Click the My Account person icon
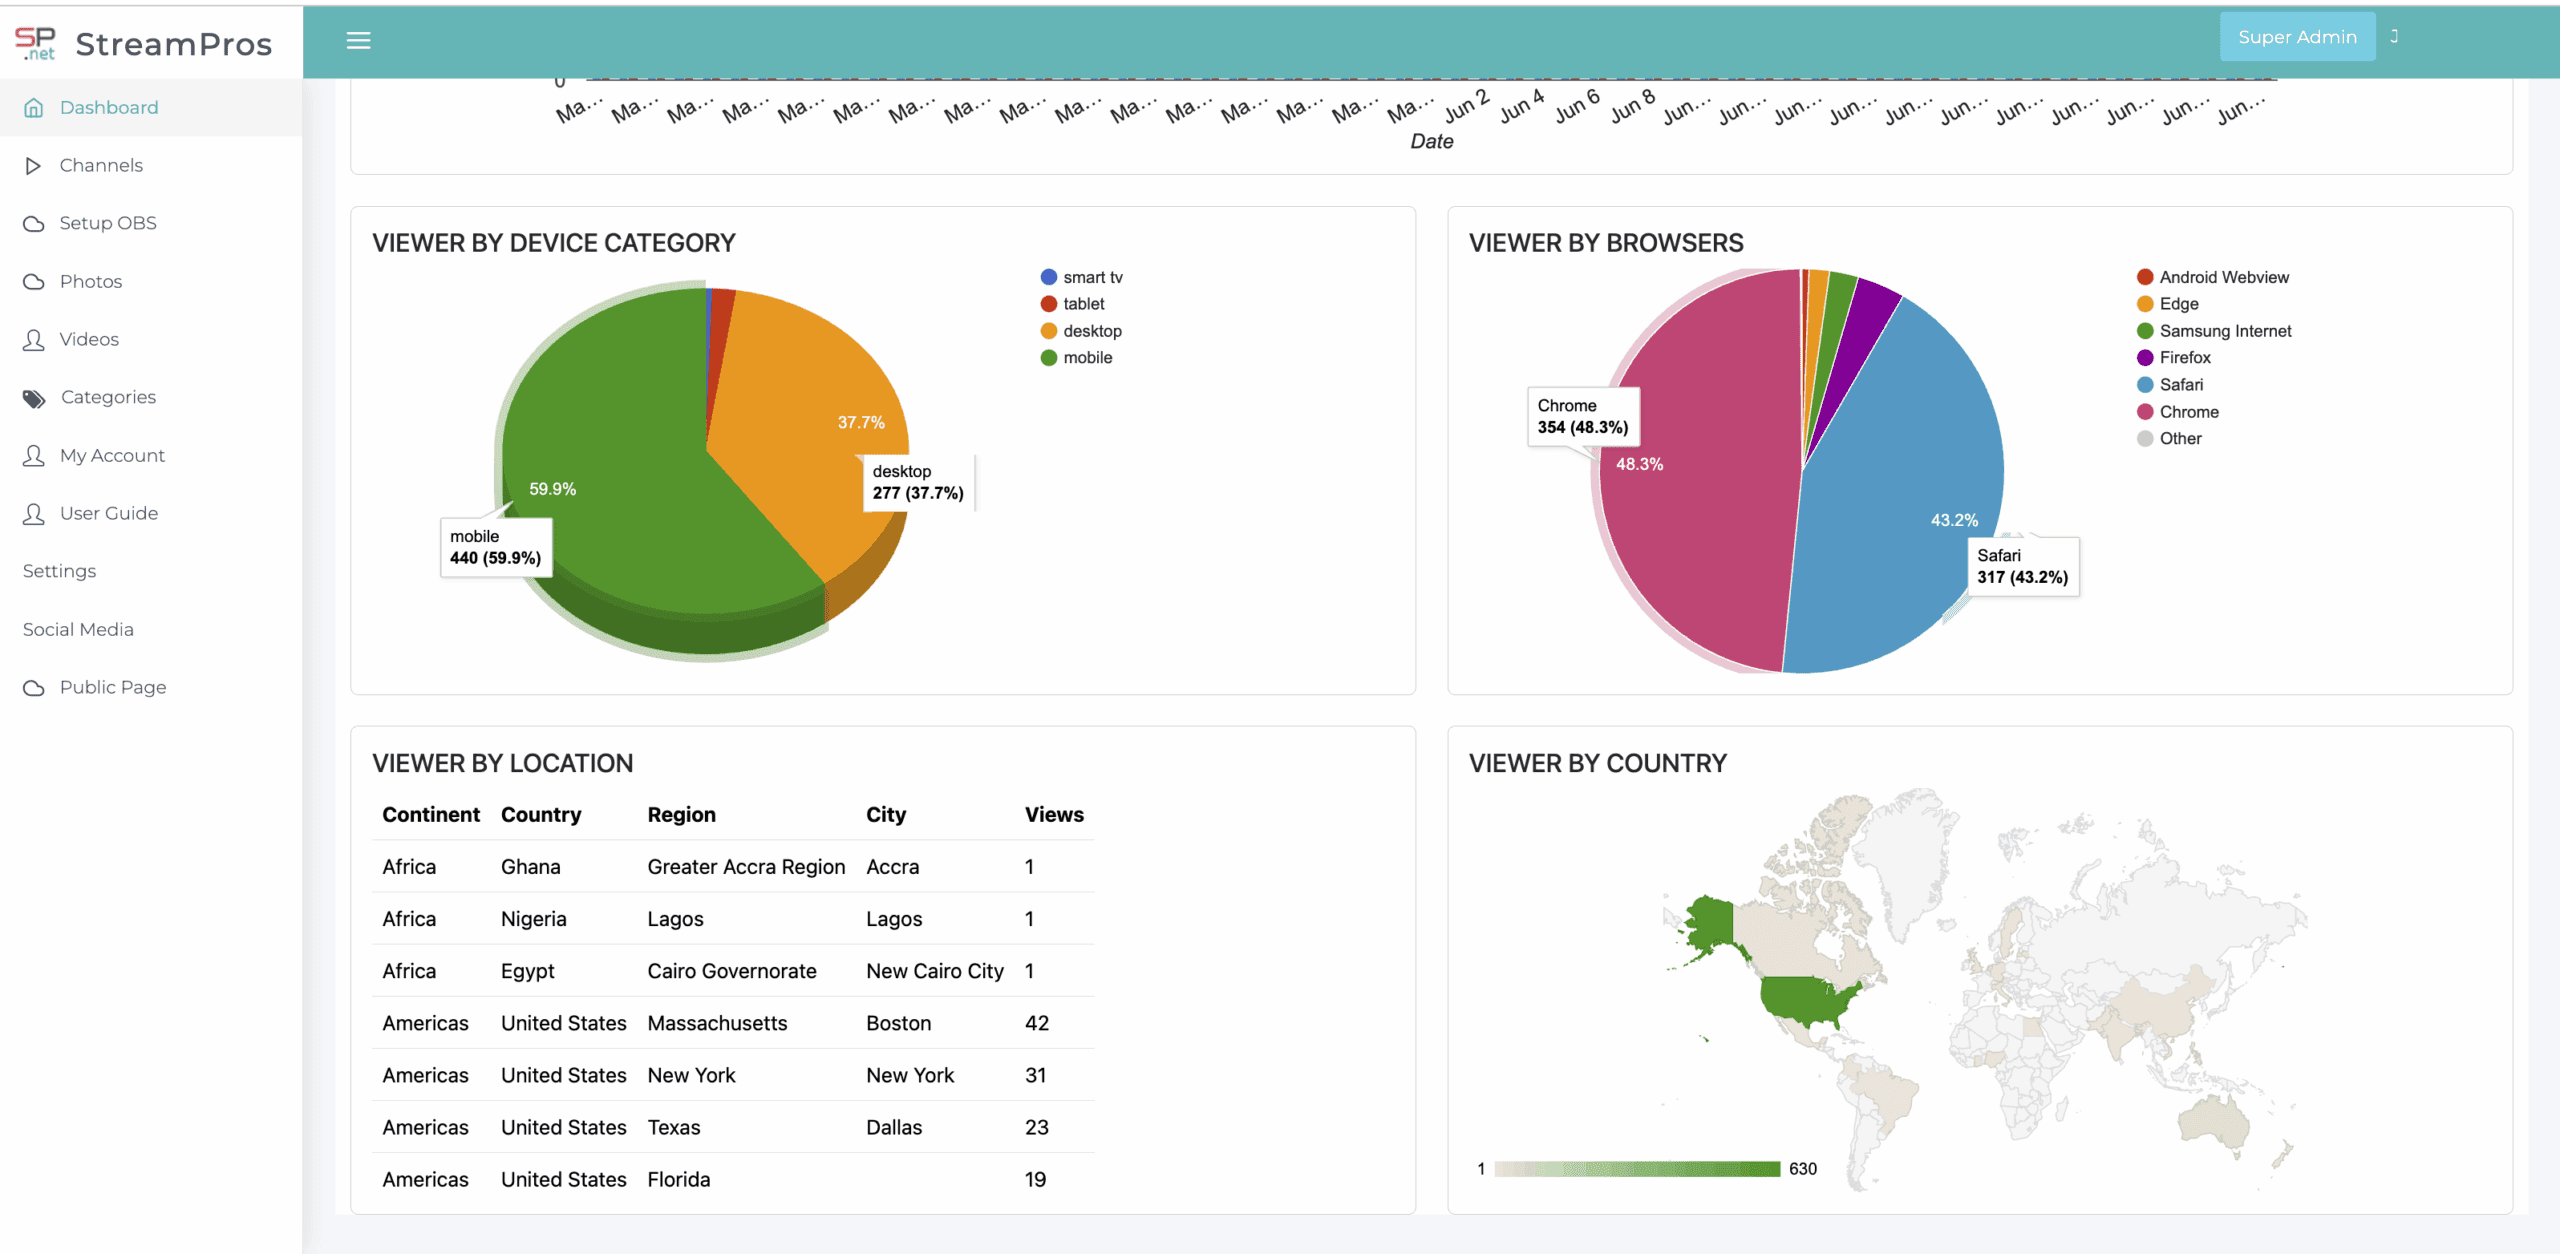This screenshot has width=2560, height=1254. click(x=34, y=456)
